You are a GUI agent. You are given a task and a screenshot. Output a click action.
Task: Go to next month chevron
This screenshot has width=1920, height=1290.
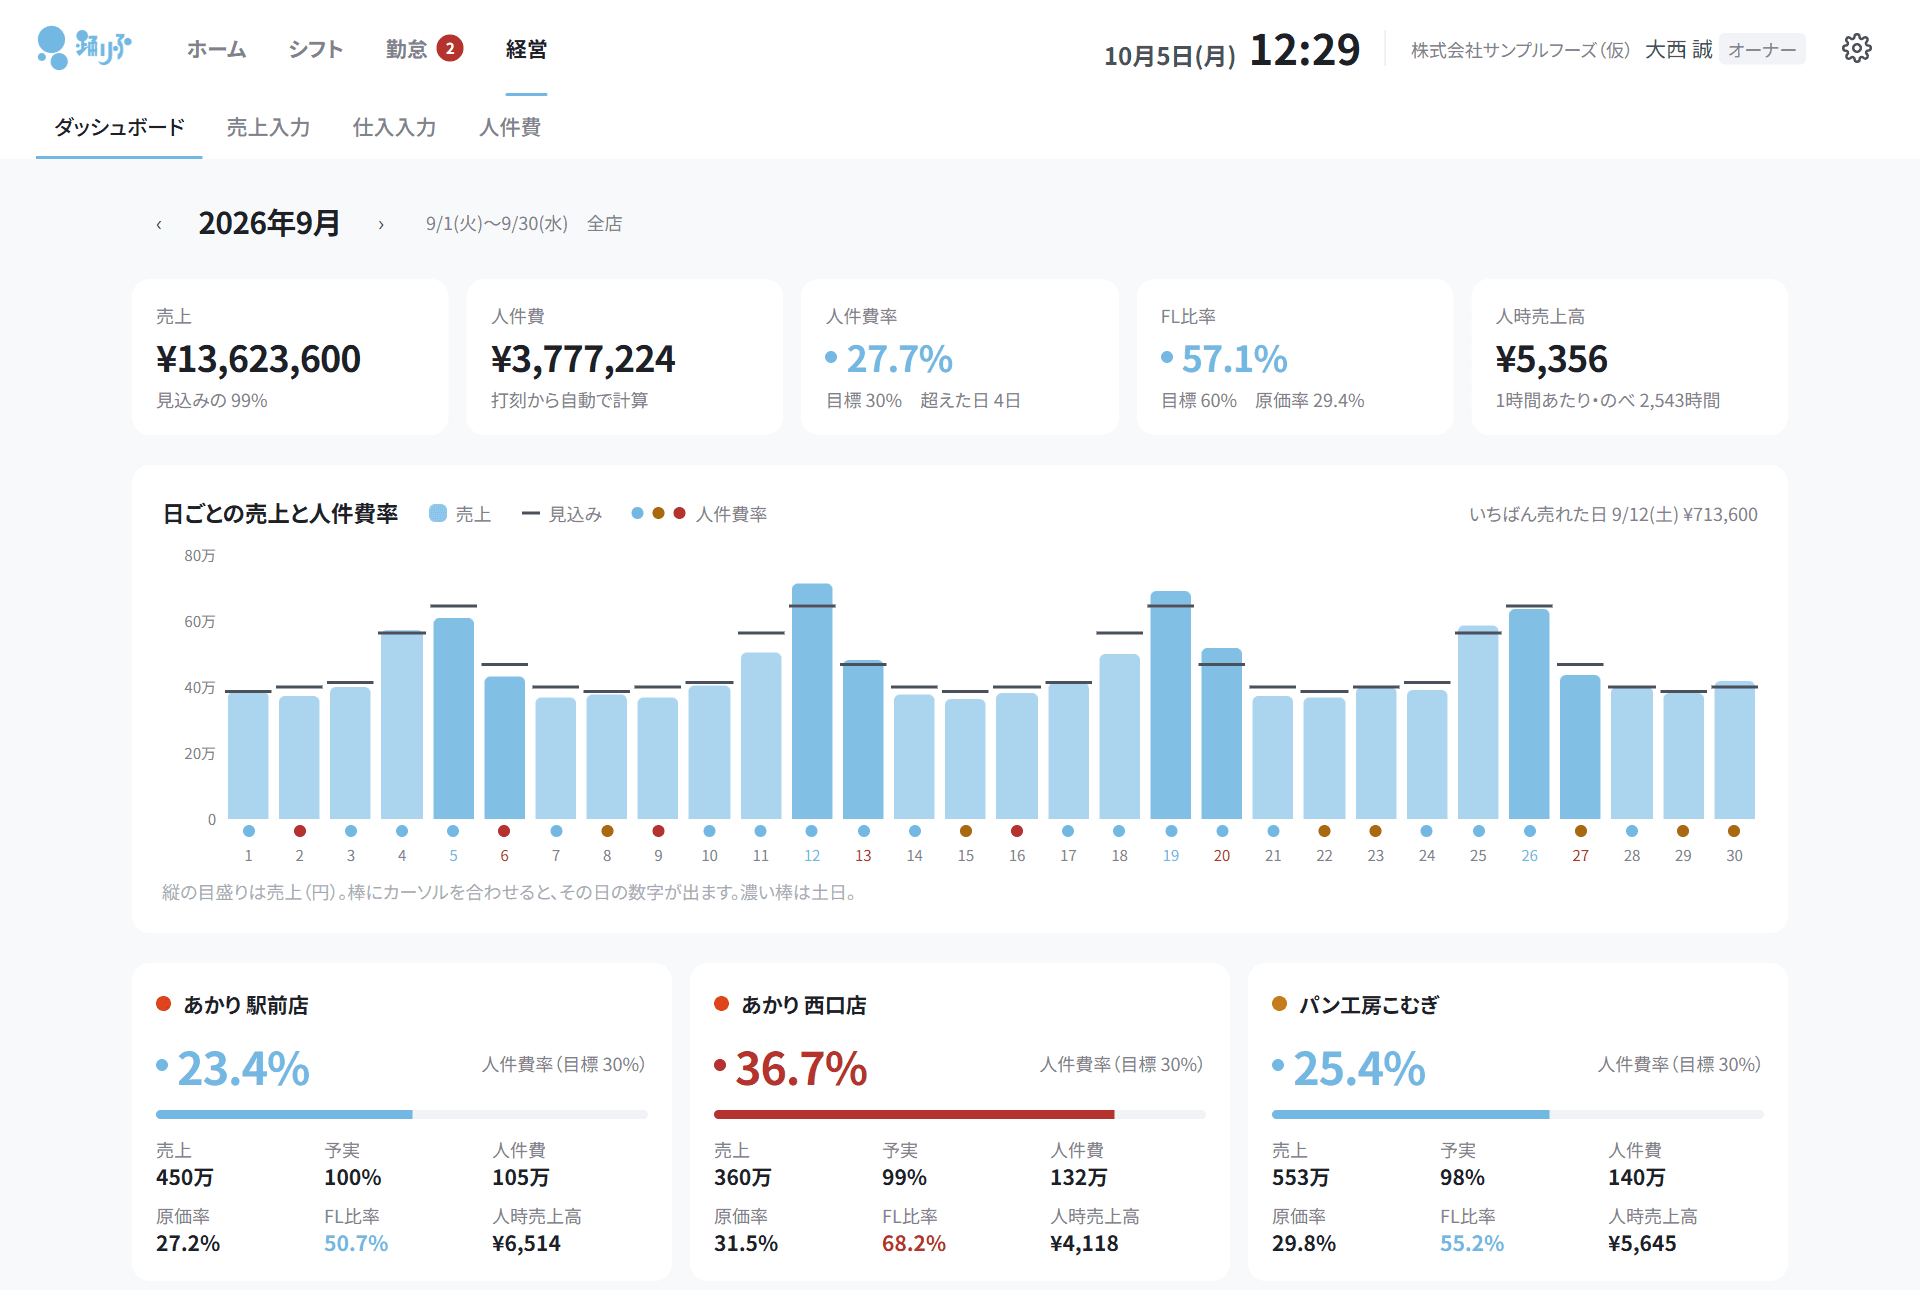tap(381, 224)
